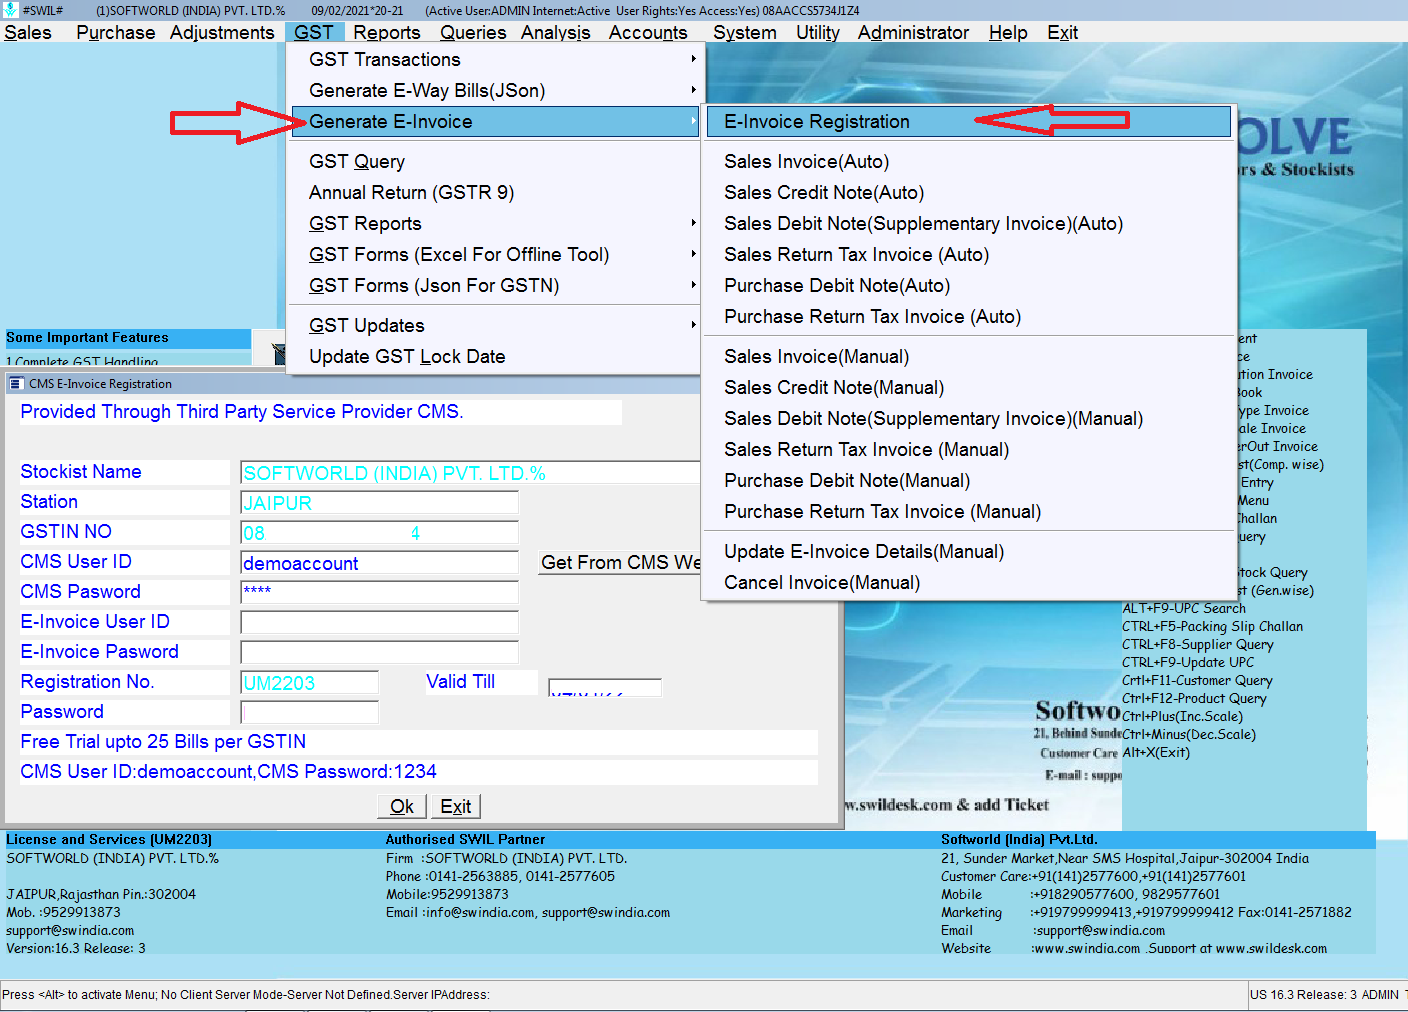Expand GST Forms (Json For GSTN)
The width and height of the screenshot is (1408, 1012).
(x=496, y=286)
